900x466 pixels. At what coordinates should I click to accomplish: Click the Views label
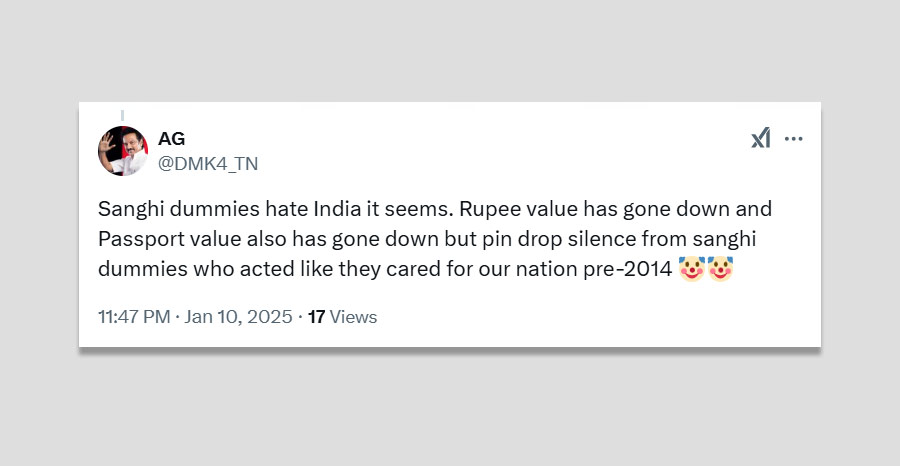[353, 317]
